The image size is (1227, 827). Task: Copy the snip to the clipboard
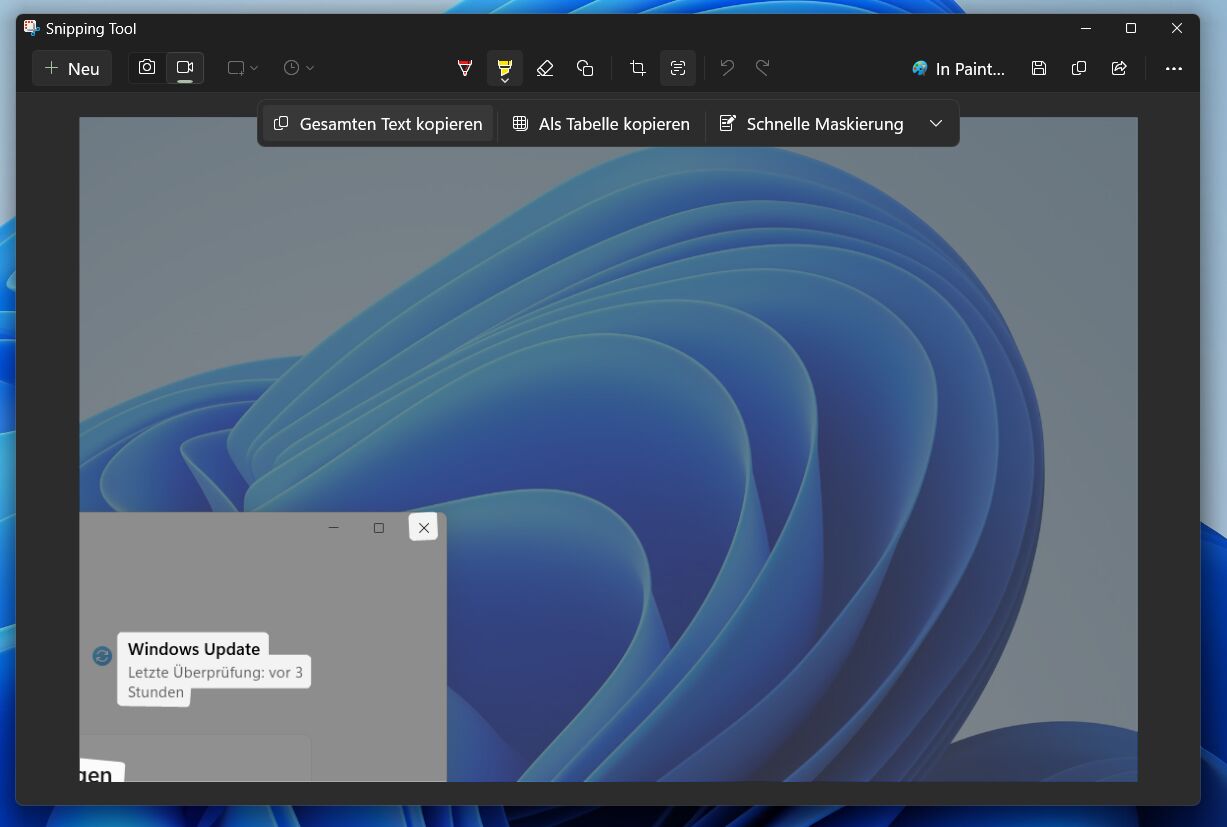tap(1079, 68)
